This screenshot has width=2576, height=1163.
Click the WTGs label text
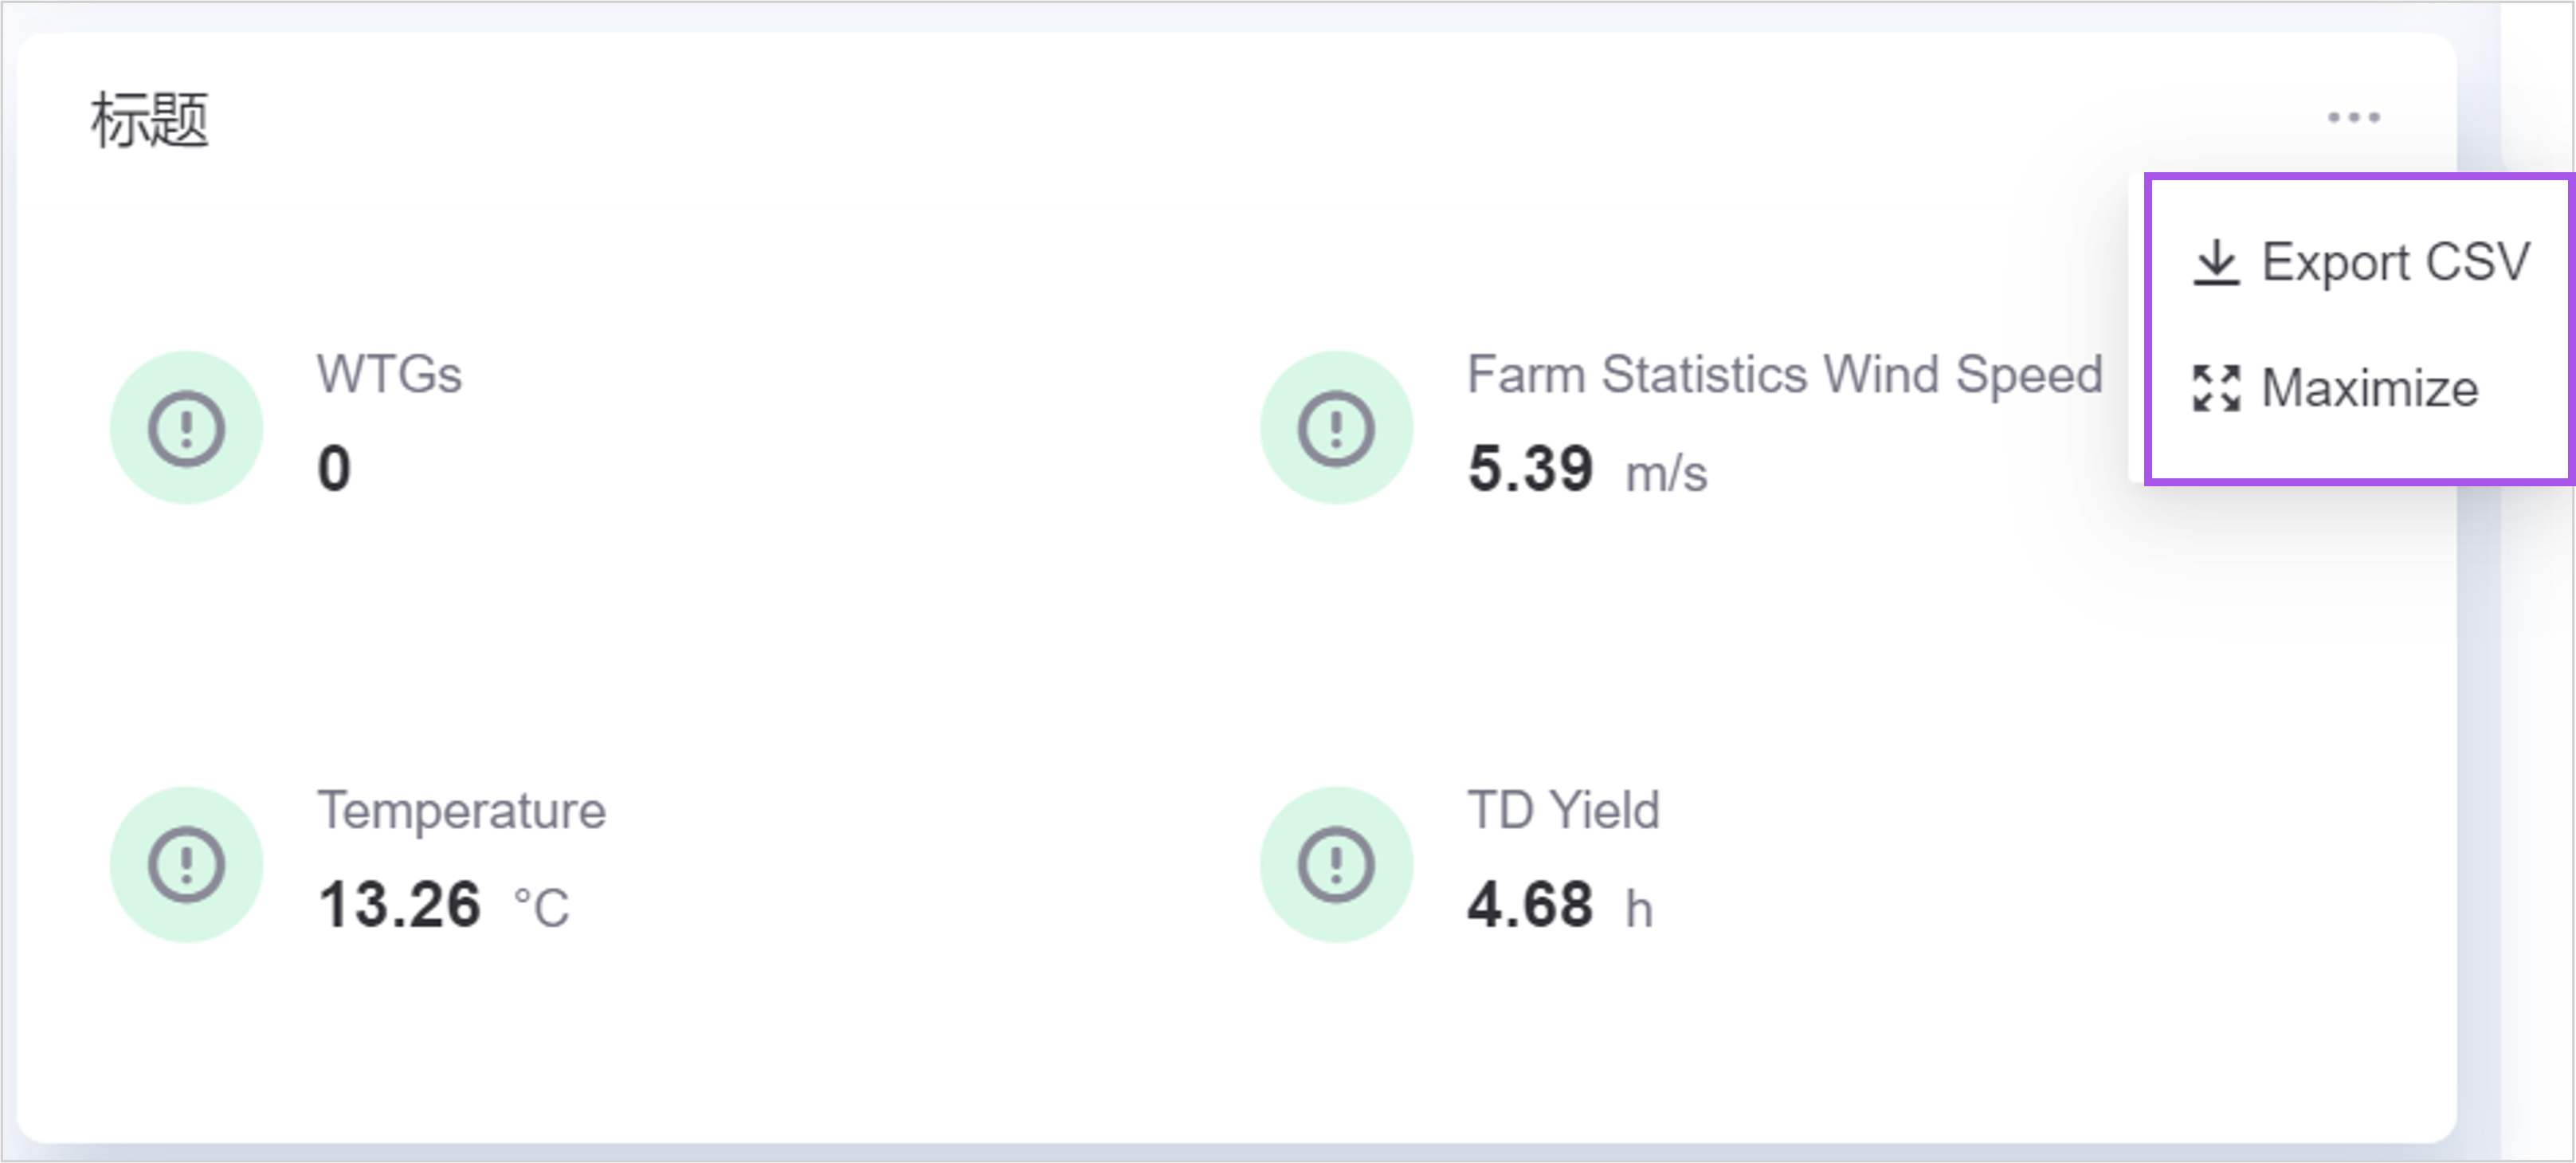click(x=389, y=375)
